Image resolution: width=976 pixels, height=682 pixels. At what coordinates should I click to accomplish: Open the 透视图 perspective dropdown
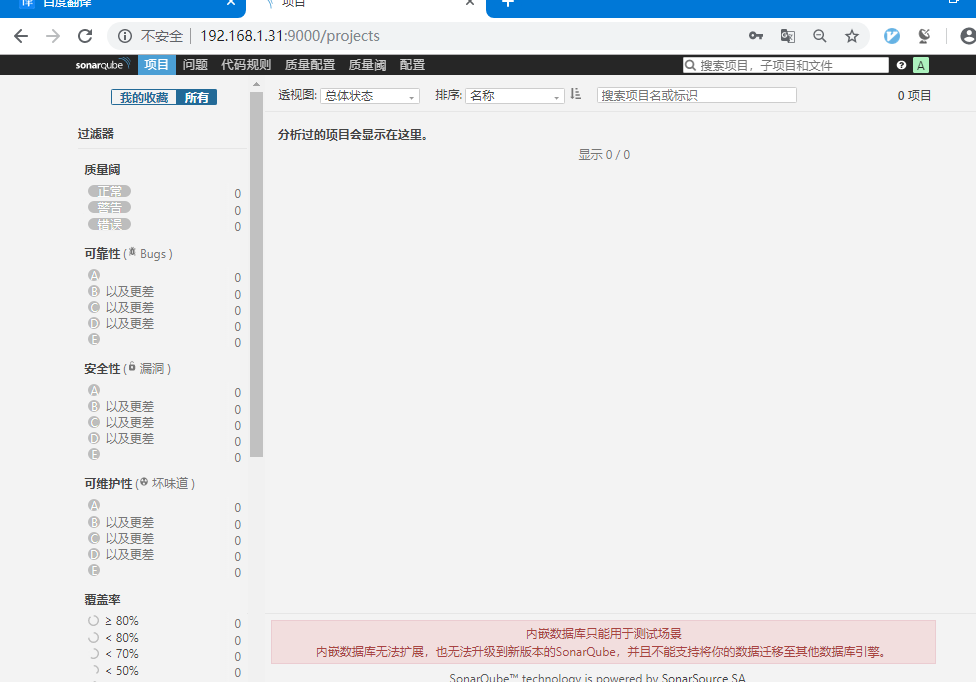point(370,94)
